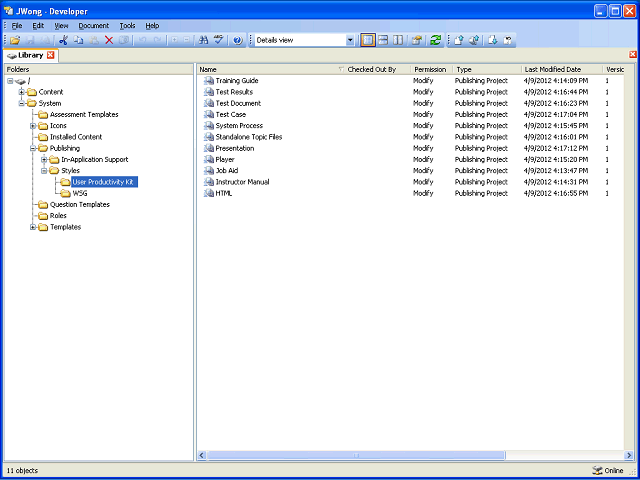The image size is (640, 480).
Task: Click the scrollbar left arrow
Action: coord(202,455)
